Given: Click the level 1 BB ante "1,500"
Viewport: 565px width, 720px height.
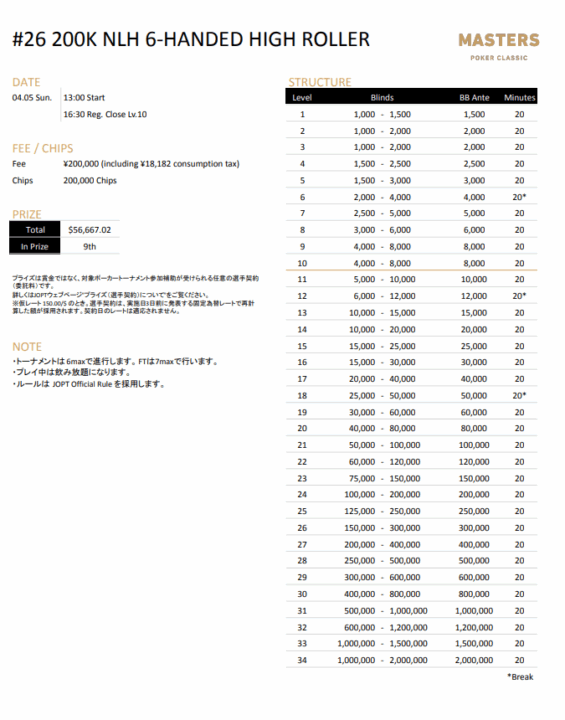Looking at the screenshot, I should pos(474,114).
